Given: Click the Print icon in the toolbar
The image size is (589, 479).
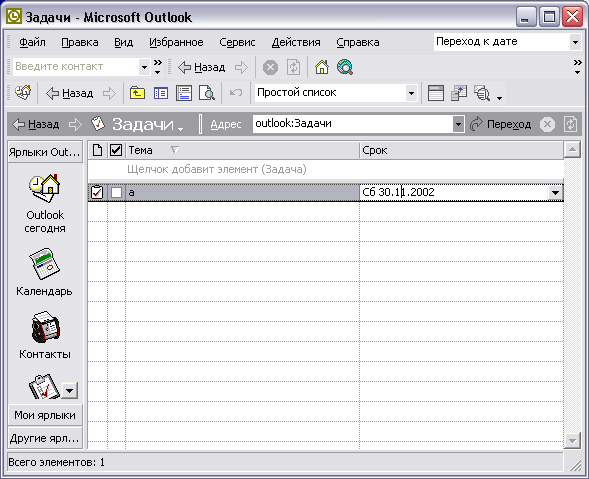Looking at the screenshot, I should 184,93.
